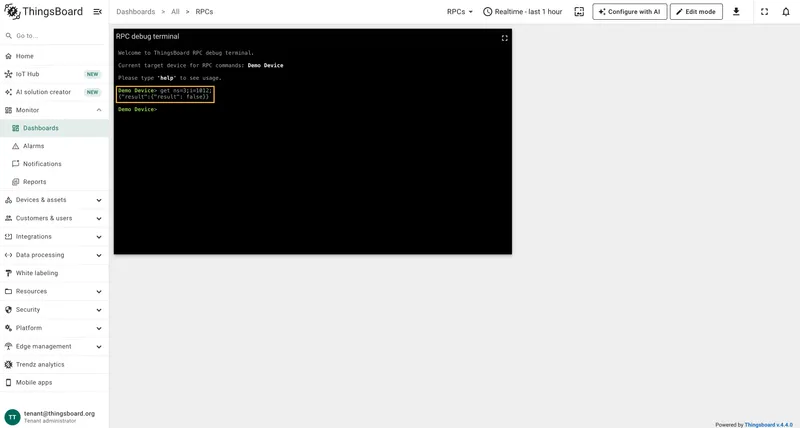Screen dimensions: 800x428
Task: Open the Realtime - last 1 hour time window
Action: [522, 11]
